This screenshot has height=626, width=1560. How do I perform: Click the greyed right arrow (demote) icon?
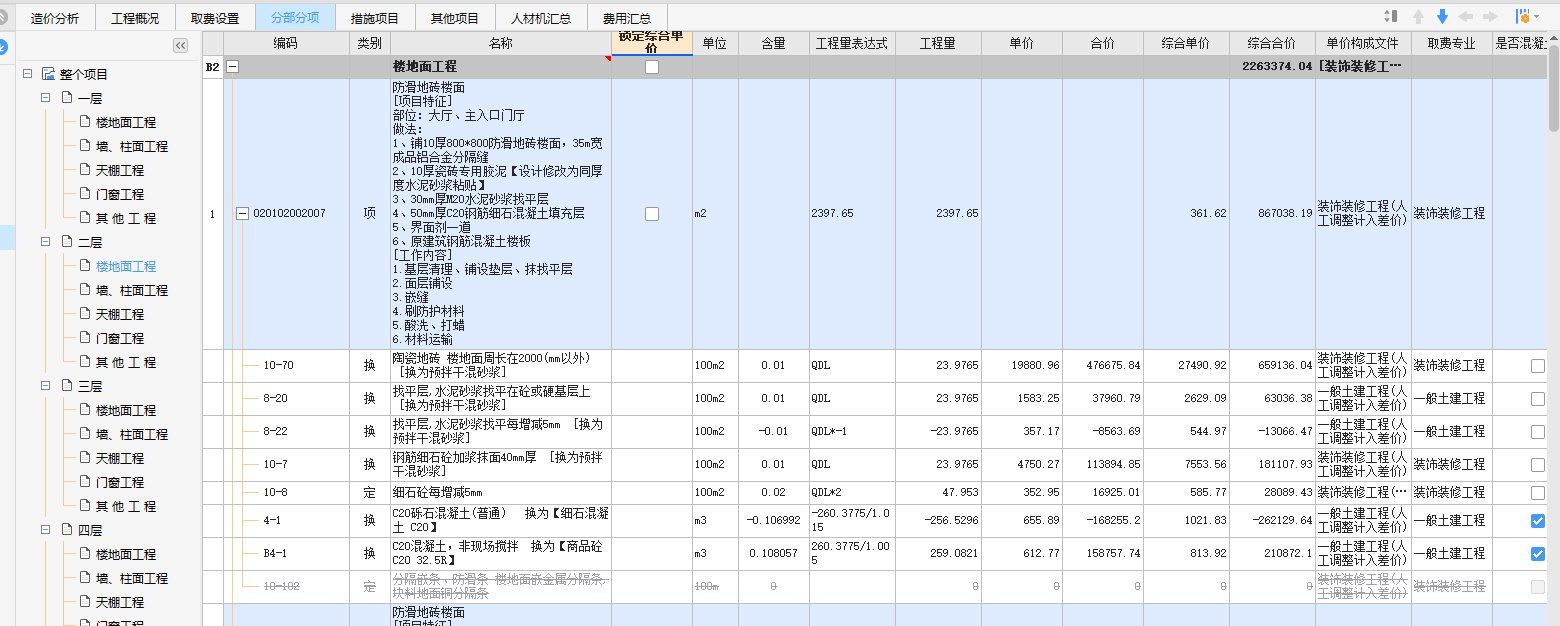pos(1490,17)
